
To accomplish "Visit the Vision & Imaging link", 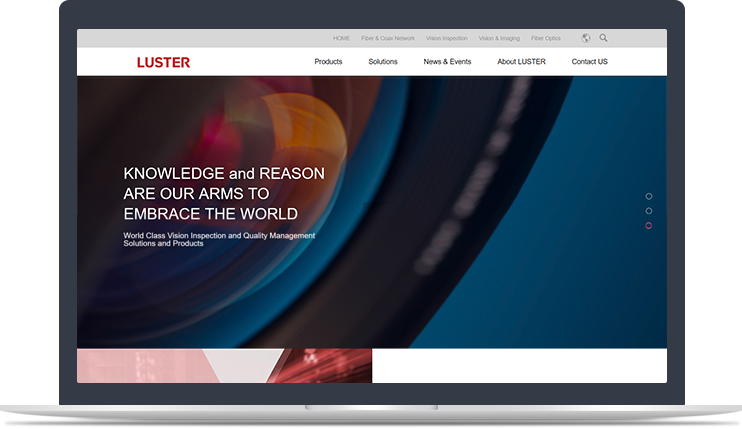I will point(499,38).
